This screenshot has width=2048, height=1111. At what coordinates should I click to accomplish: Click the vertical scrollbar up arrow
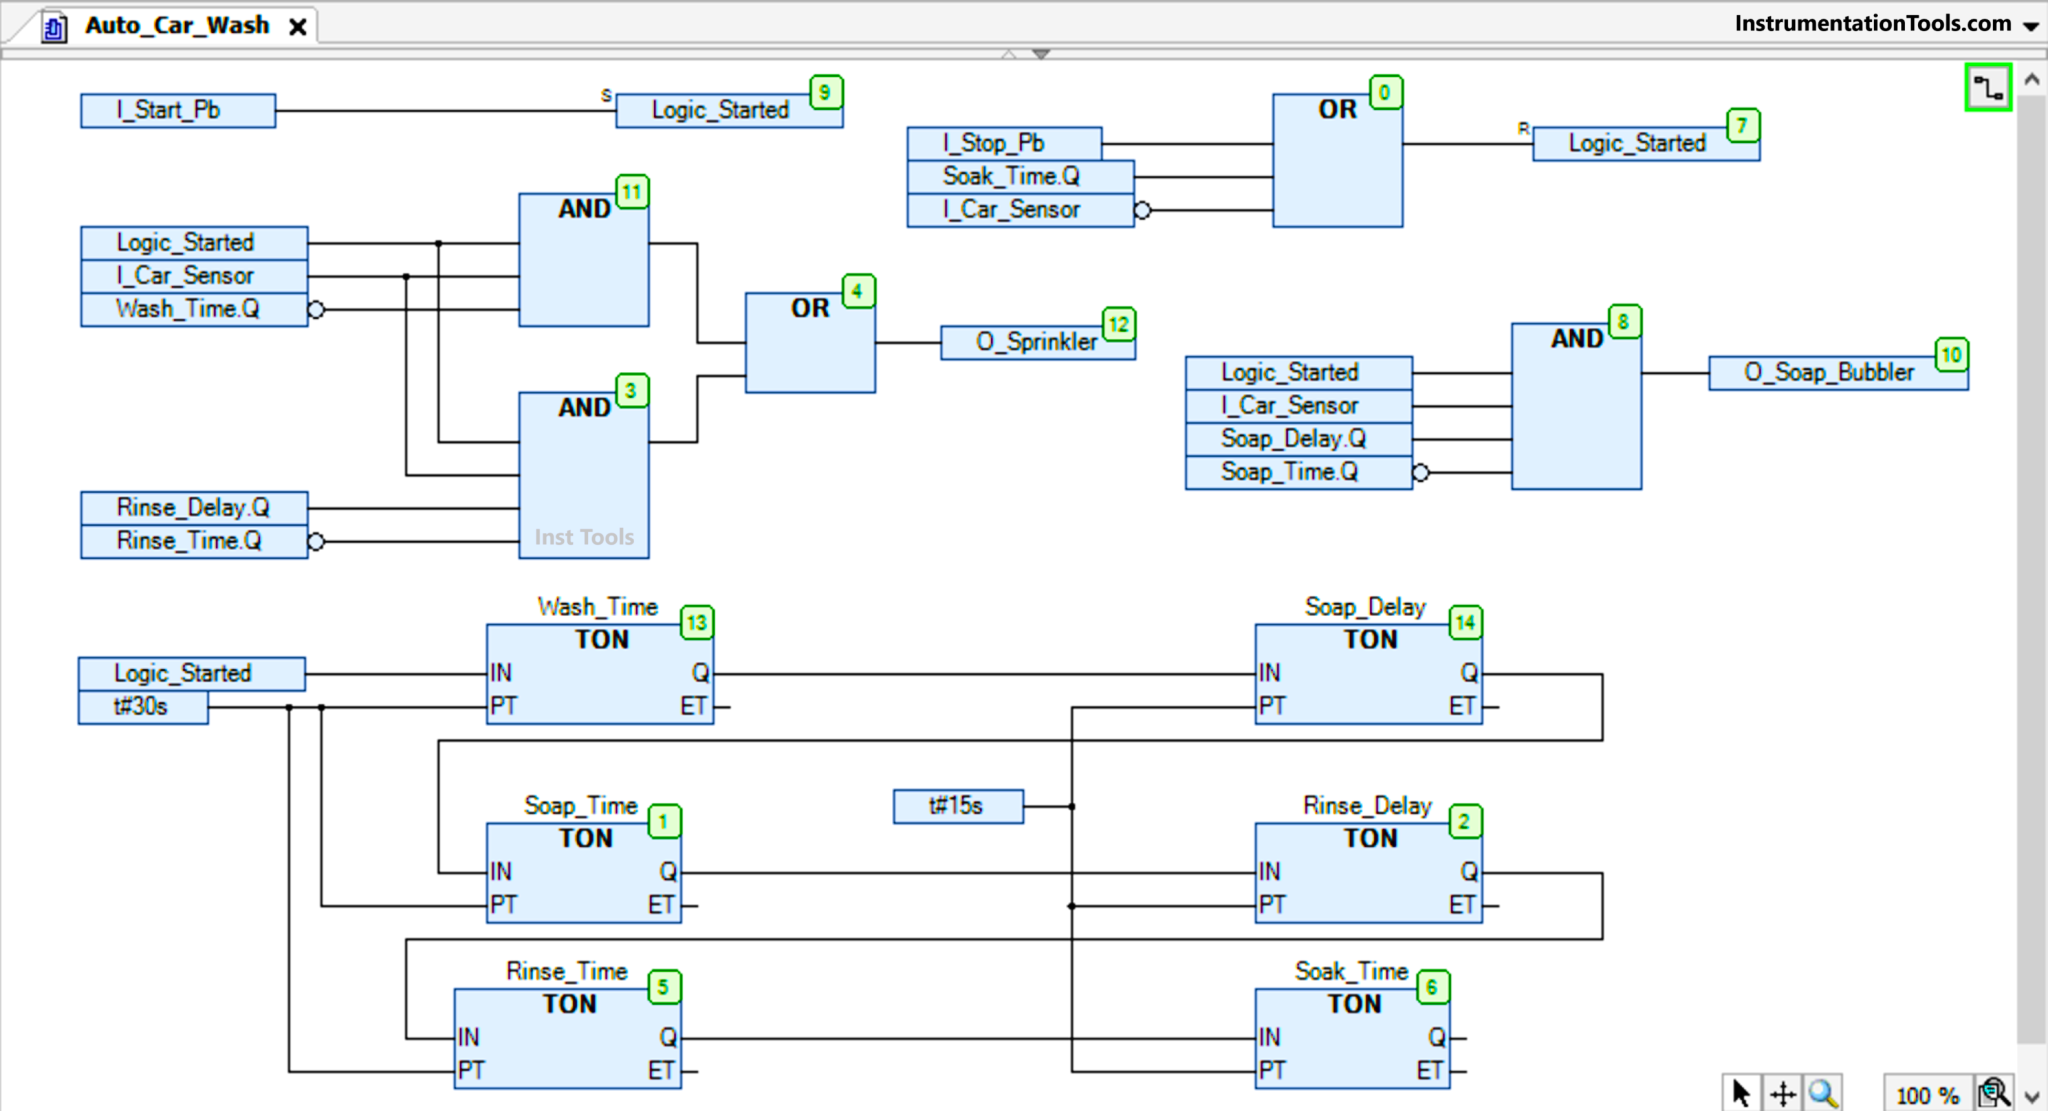tap(2032, 79)
